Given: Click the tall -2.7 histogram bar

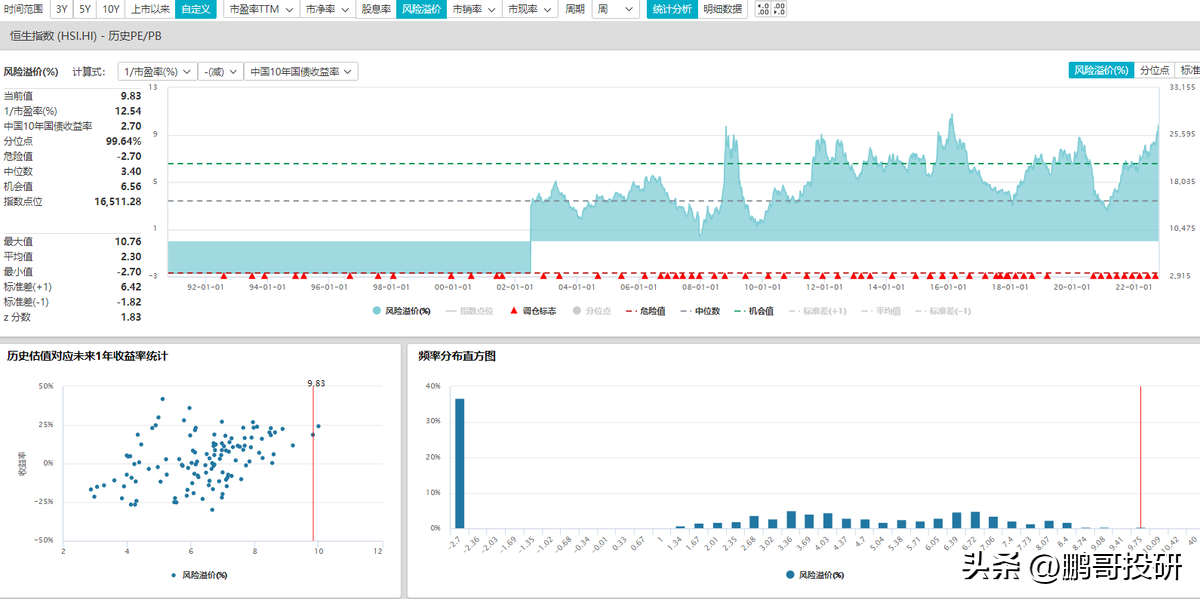Looking at the screenshot, I should pyautogui.click(x=460, y=463).
